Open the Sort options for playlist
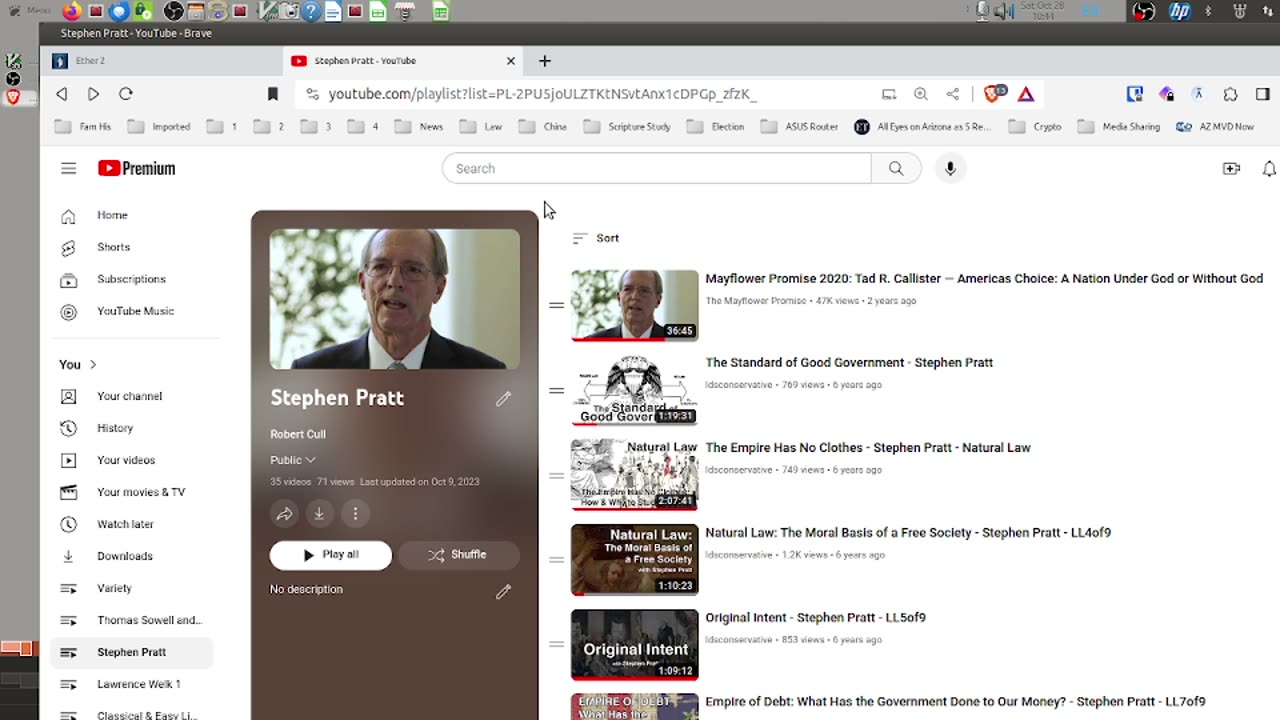 [x=596, y=238]
